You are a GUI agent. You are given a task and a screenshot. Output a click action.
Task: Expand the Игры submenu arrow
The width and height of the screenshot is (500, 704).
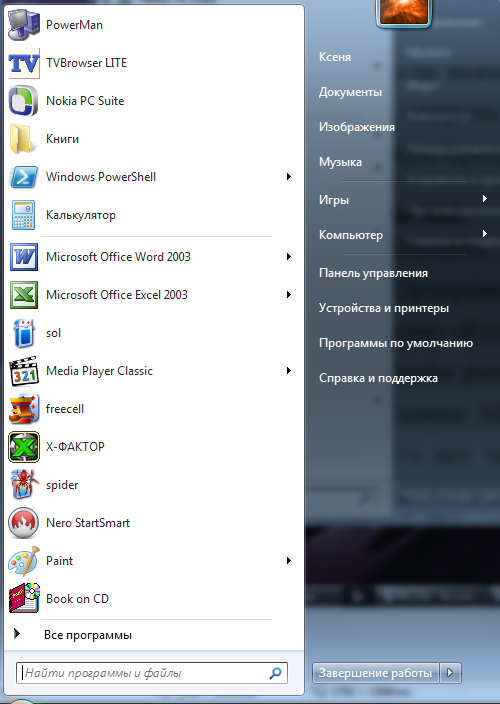(485, 198)
